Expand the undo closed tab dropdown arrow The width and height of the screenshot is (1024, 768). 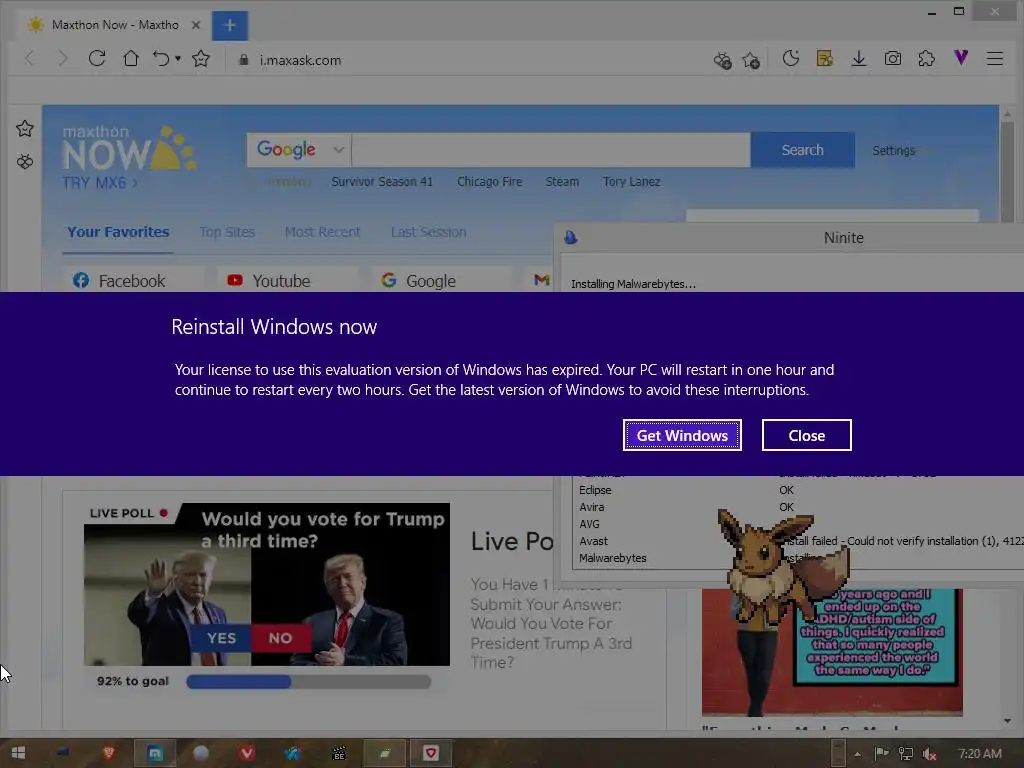click(x=178, y=59)
